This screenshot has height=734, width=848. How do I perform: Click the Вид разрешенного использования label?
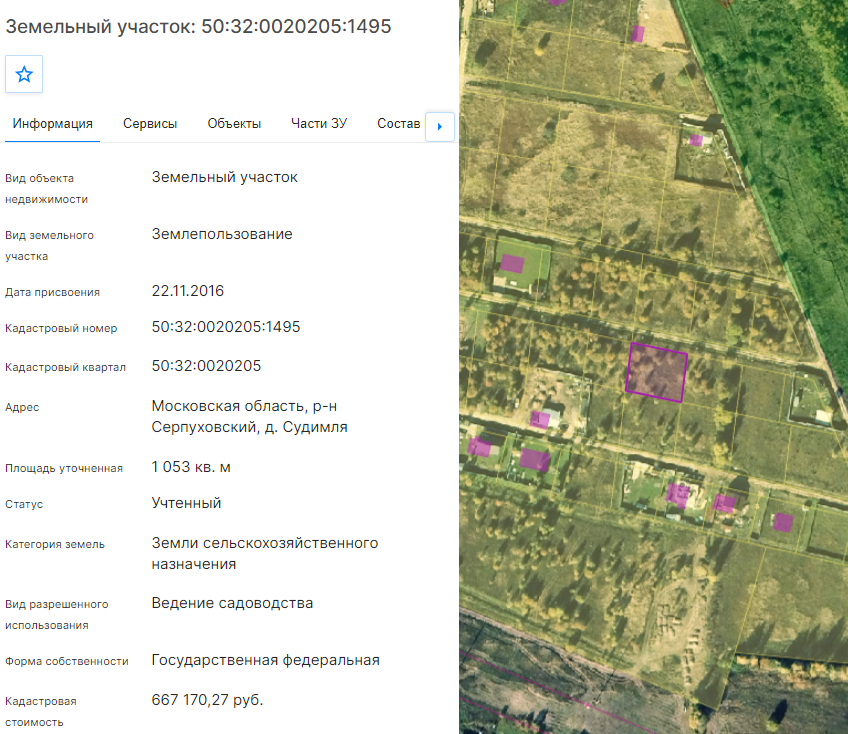point(57,614)
